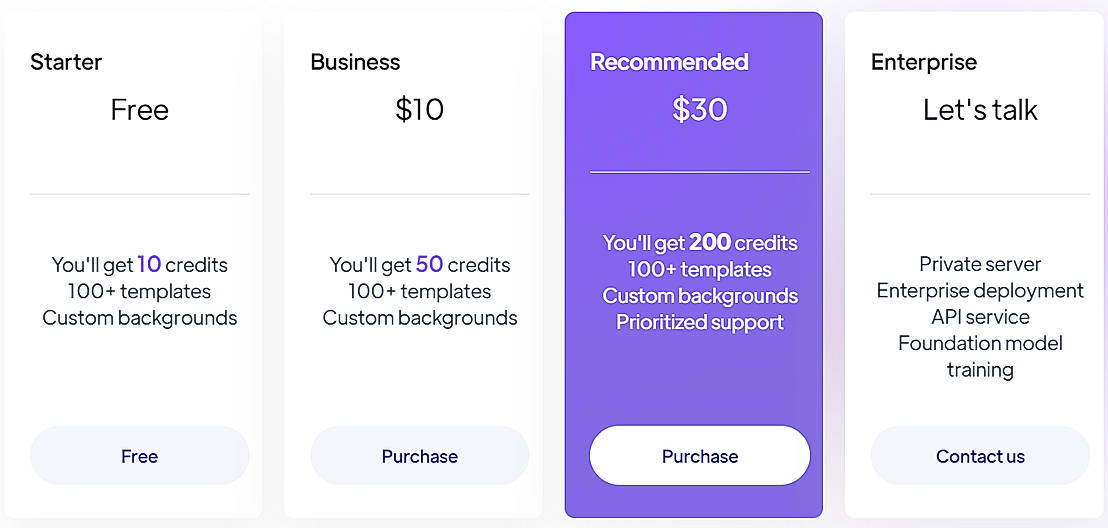The image size is (1108, 528).
Task: Click the Contact us button
Action: pos(980,456)
